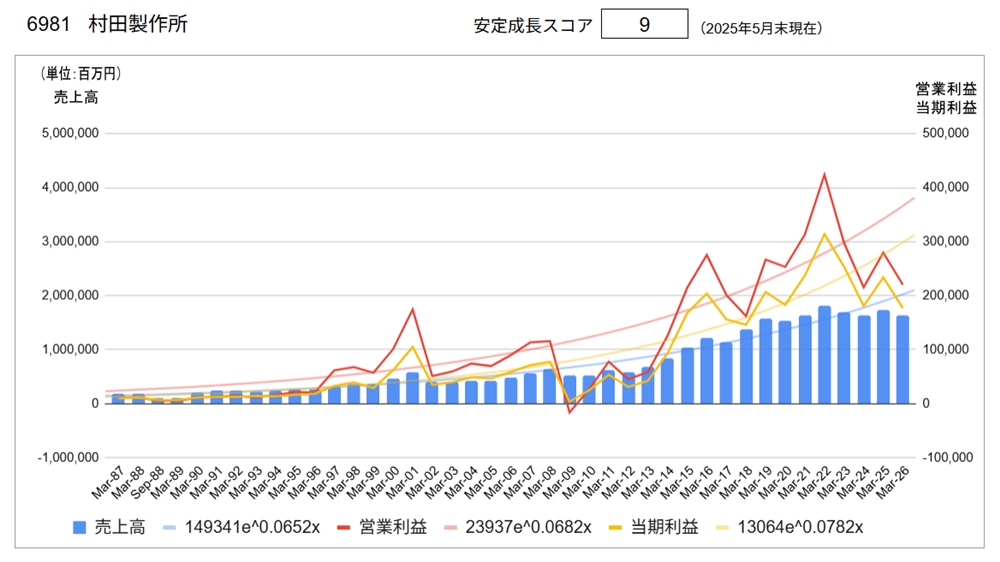Click the x-axis label Mar-22
Image resolution: width=1000 pixels, height=562 pixels.
[814, 482]
